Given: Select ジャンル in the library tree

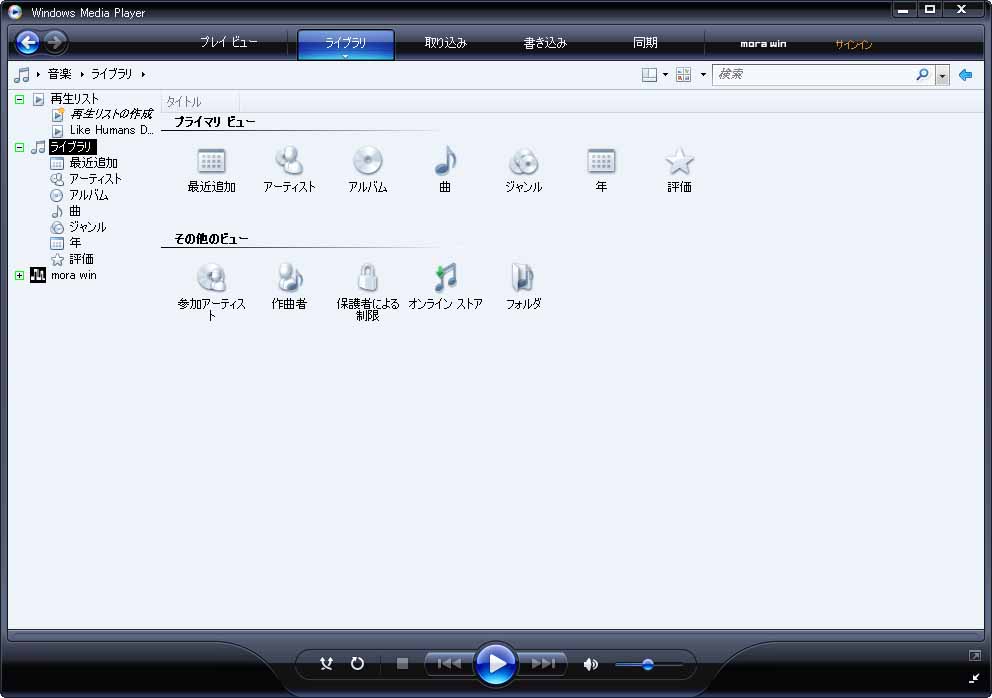Looking at the screenshot, I should (87, 227).
